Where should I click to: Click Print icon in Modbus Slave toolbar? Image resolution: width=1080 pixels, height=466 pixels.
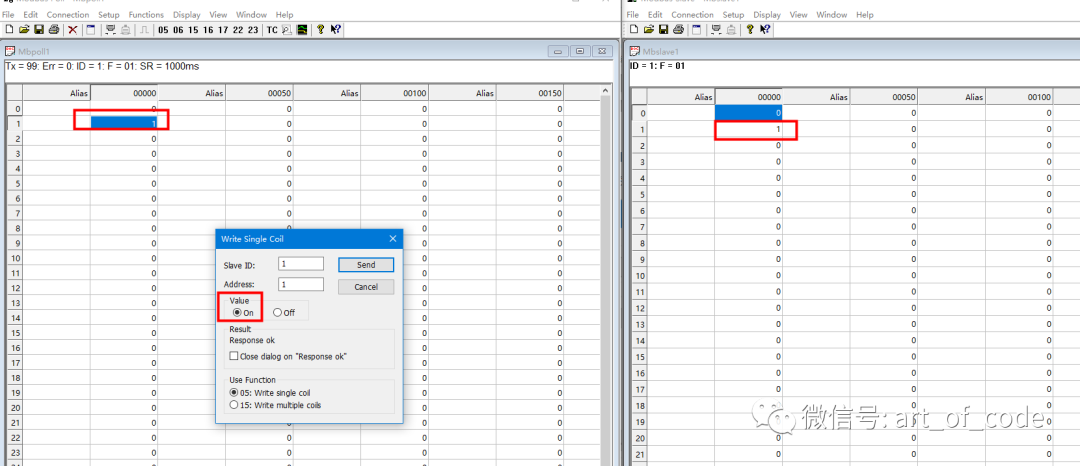678,30
